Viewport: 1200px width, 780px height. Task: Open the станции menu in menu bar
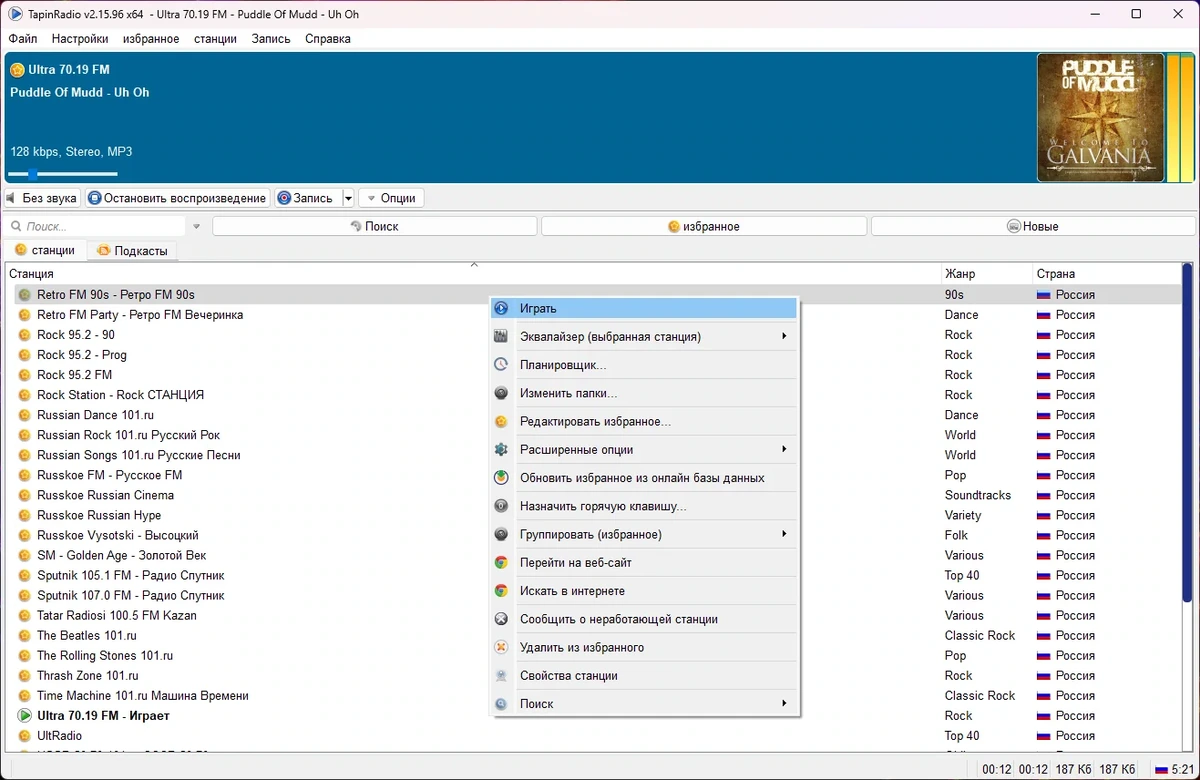coord(215,39)
